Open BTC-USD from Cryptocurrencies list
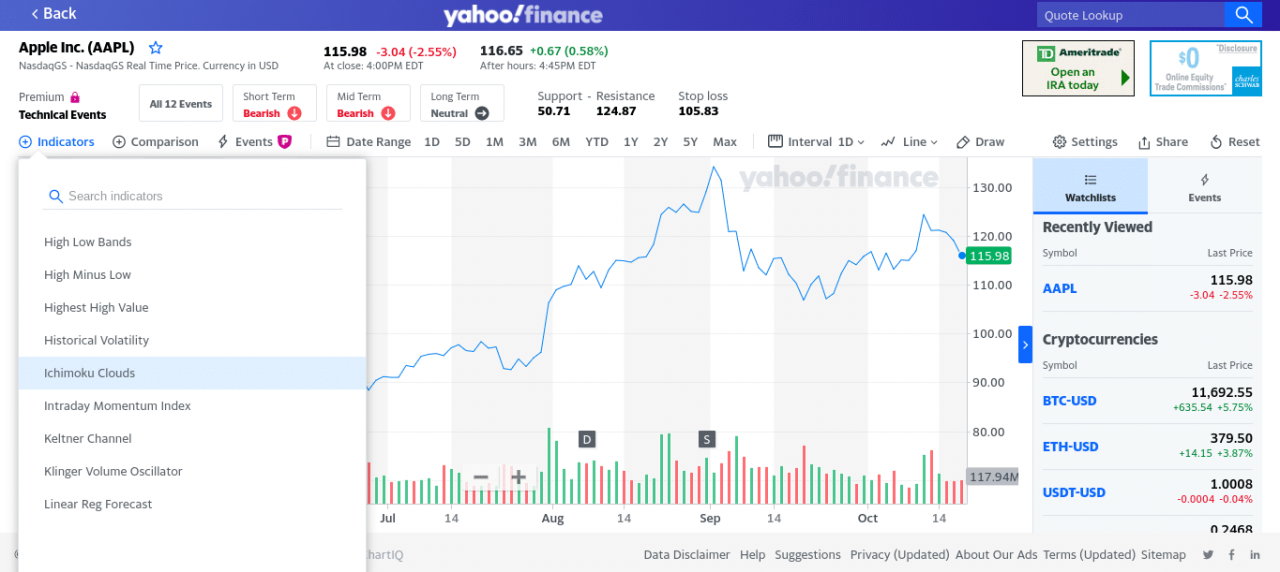Image resolution: width=1280 pixels, height=572 pixels. click(1069, 401)
